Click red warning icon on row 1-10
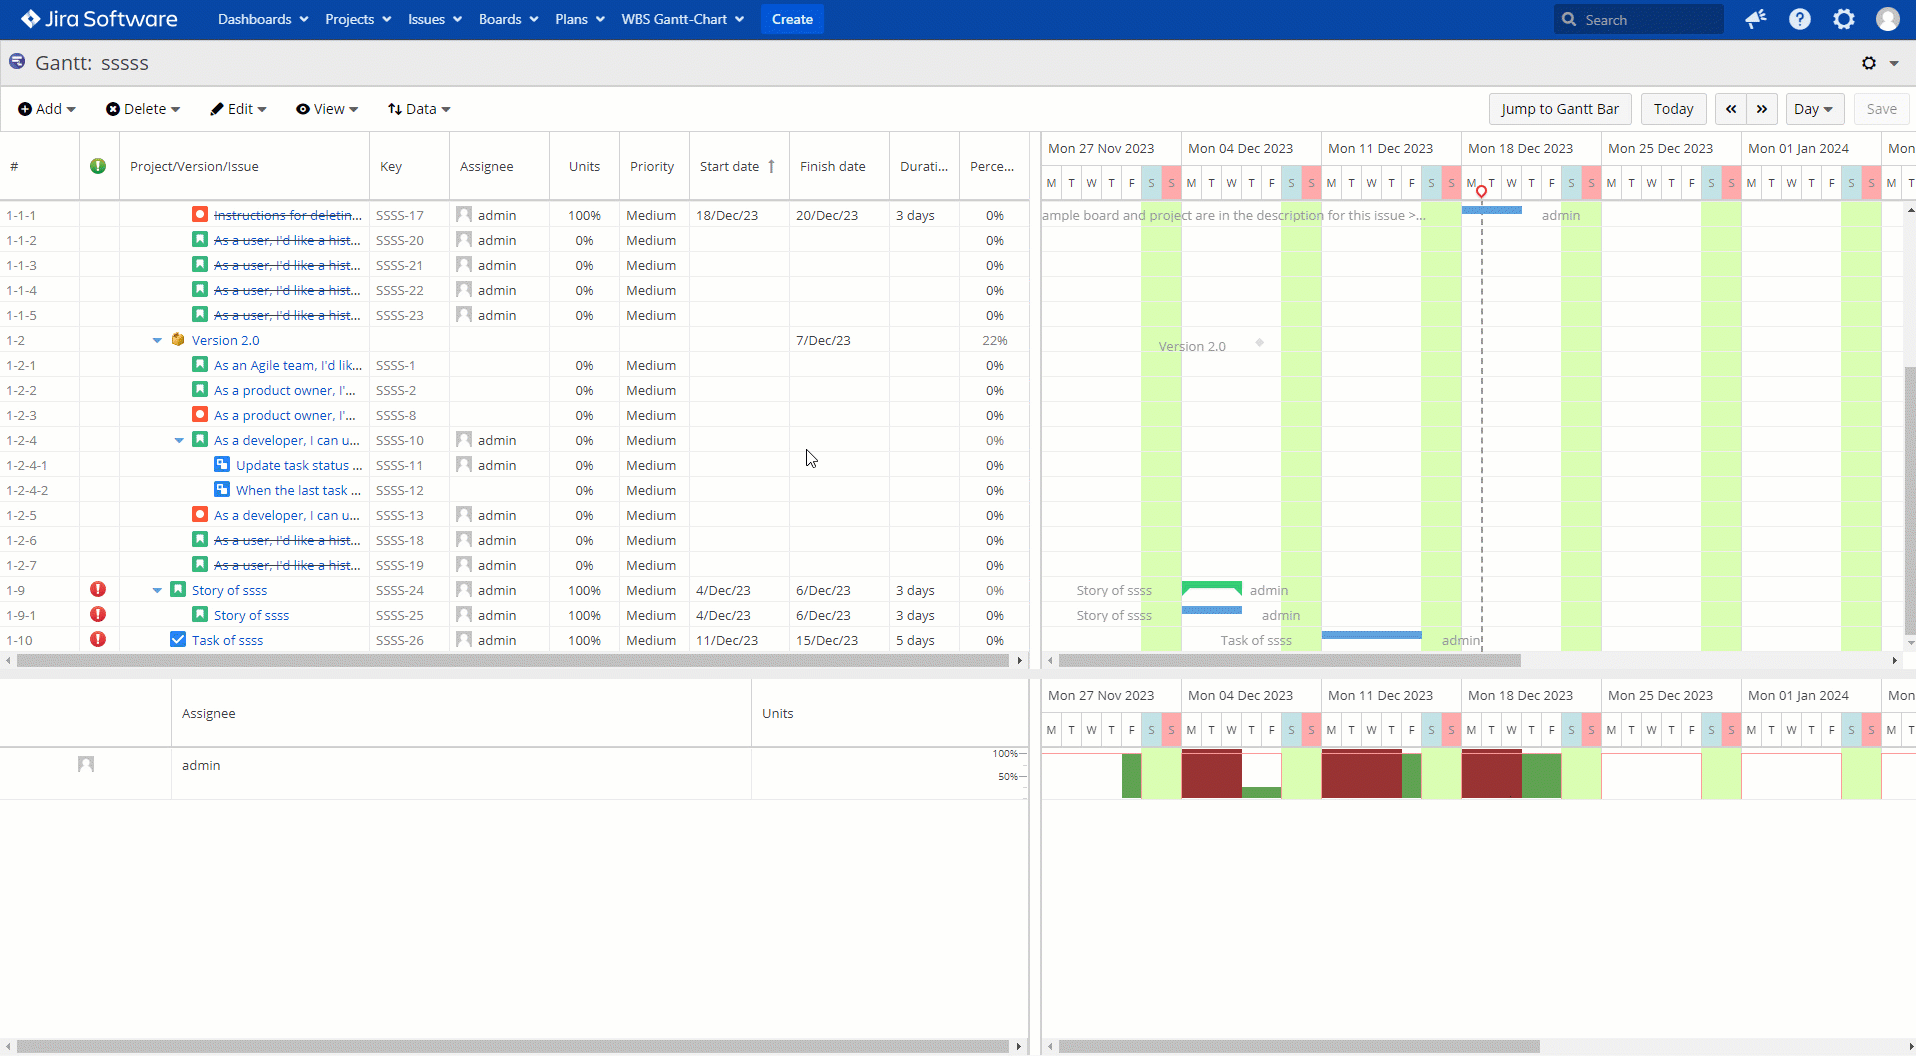 tap(98, 640)
